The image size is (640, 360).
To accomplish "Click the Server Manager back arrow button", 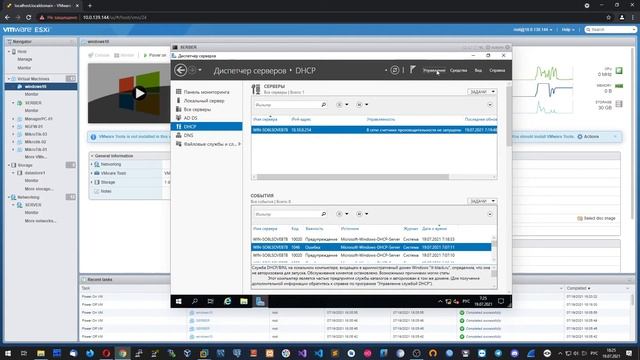I will point(180,70).
